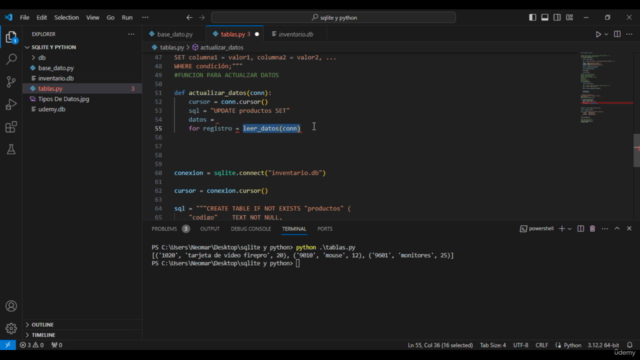Screen dimensions: 640x360
Task: Toggle the Secondary Side Bar layout icon
Action: (557, 18)
